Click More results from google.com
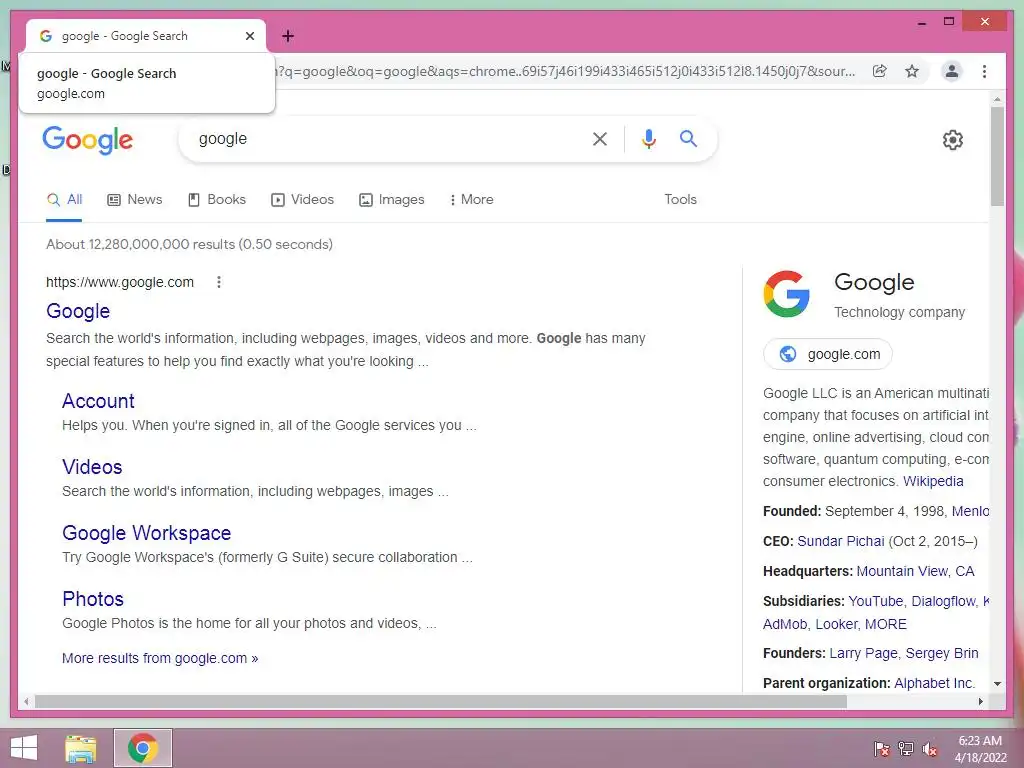Viewport: 1024px width, 768px height. point(160,658)
